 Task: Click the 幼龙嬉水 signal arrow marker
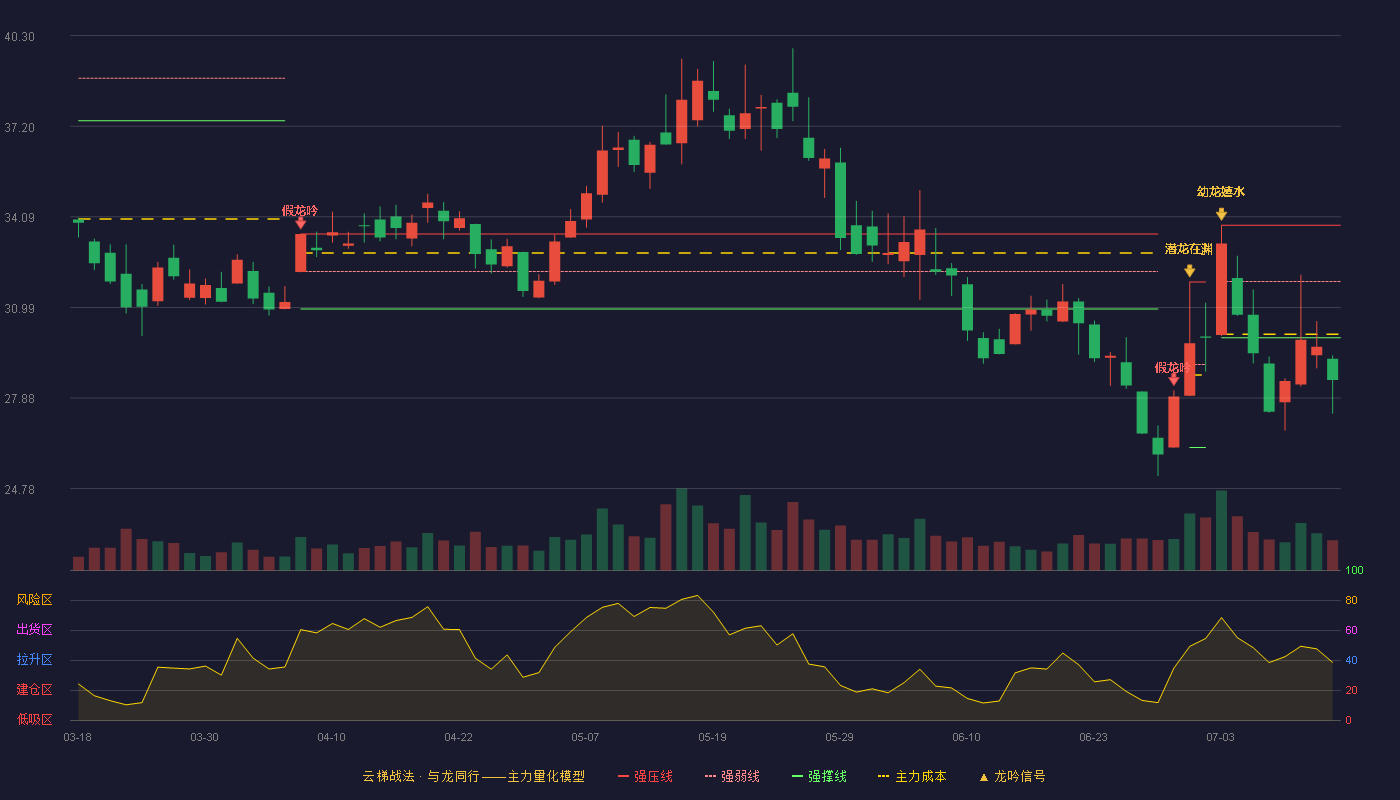pyautogui.click(x=1221, y=214)
